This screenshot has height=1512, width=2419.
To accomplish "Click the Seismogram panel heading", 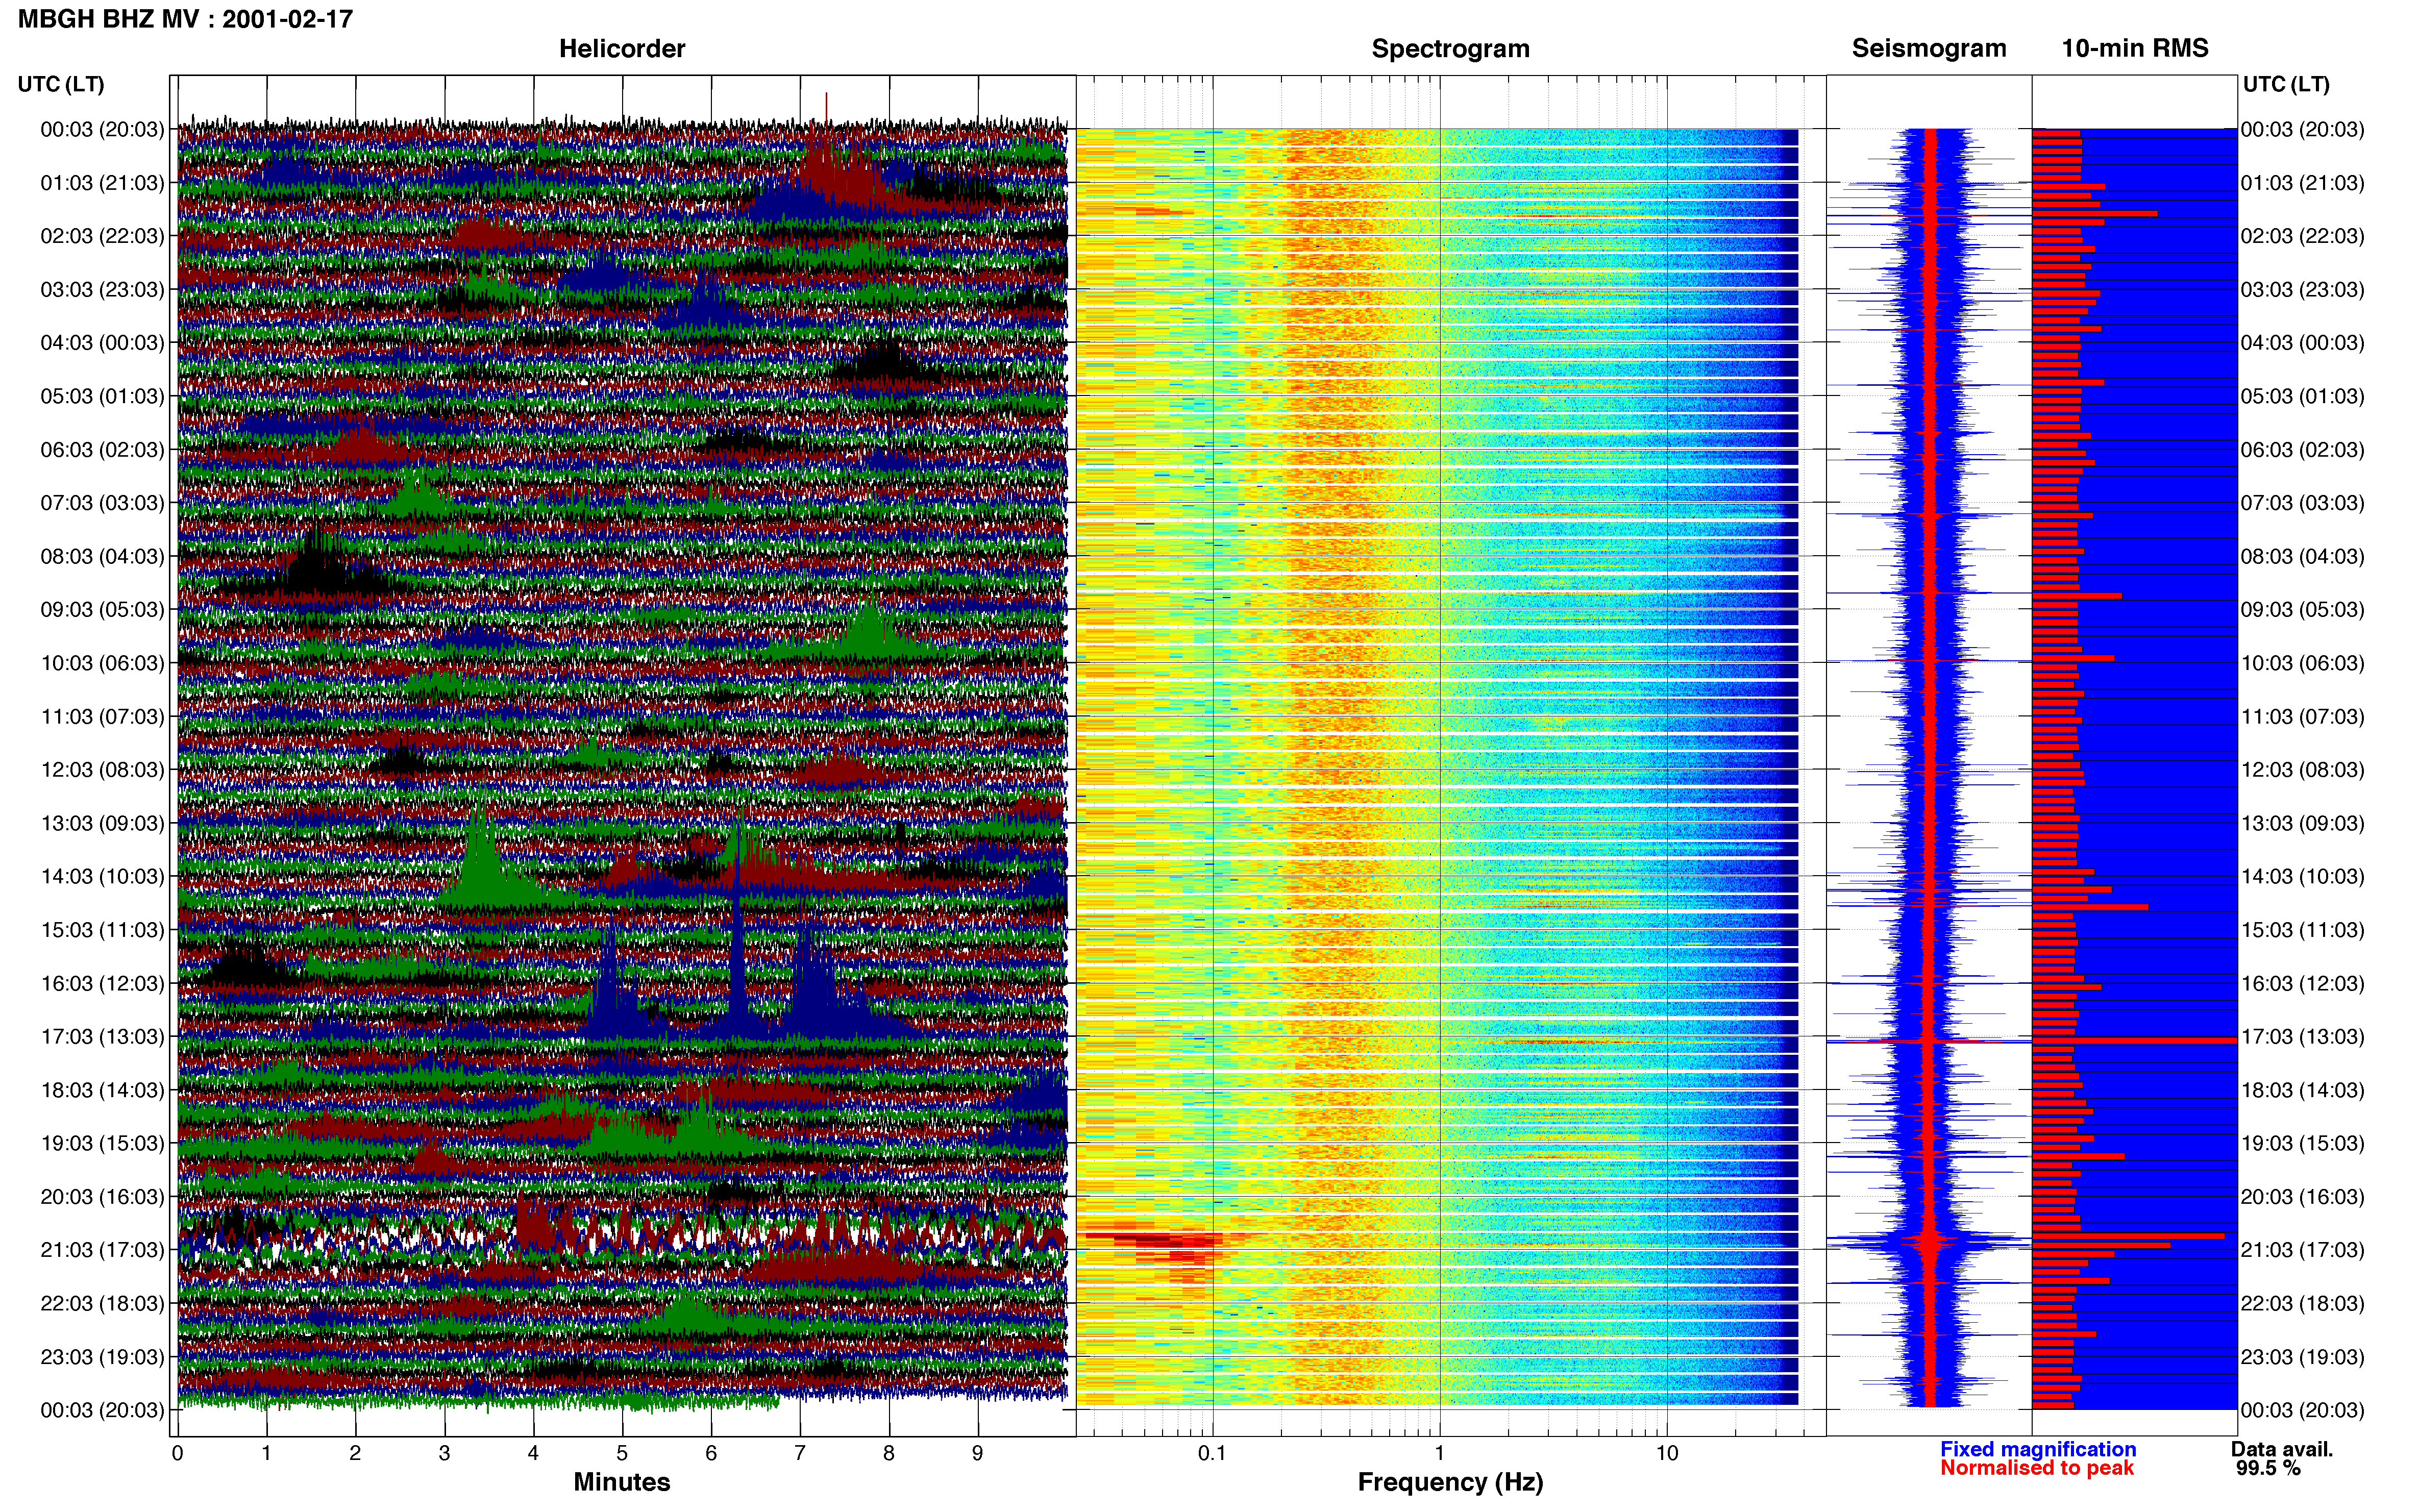I will click(1929, 49).
